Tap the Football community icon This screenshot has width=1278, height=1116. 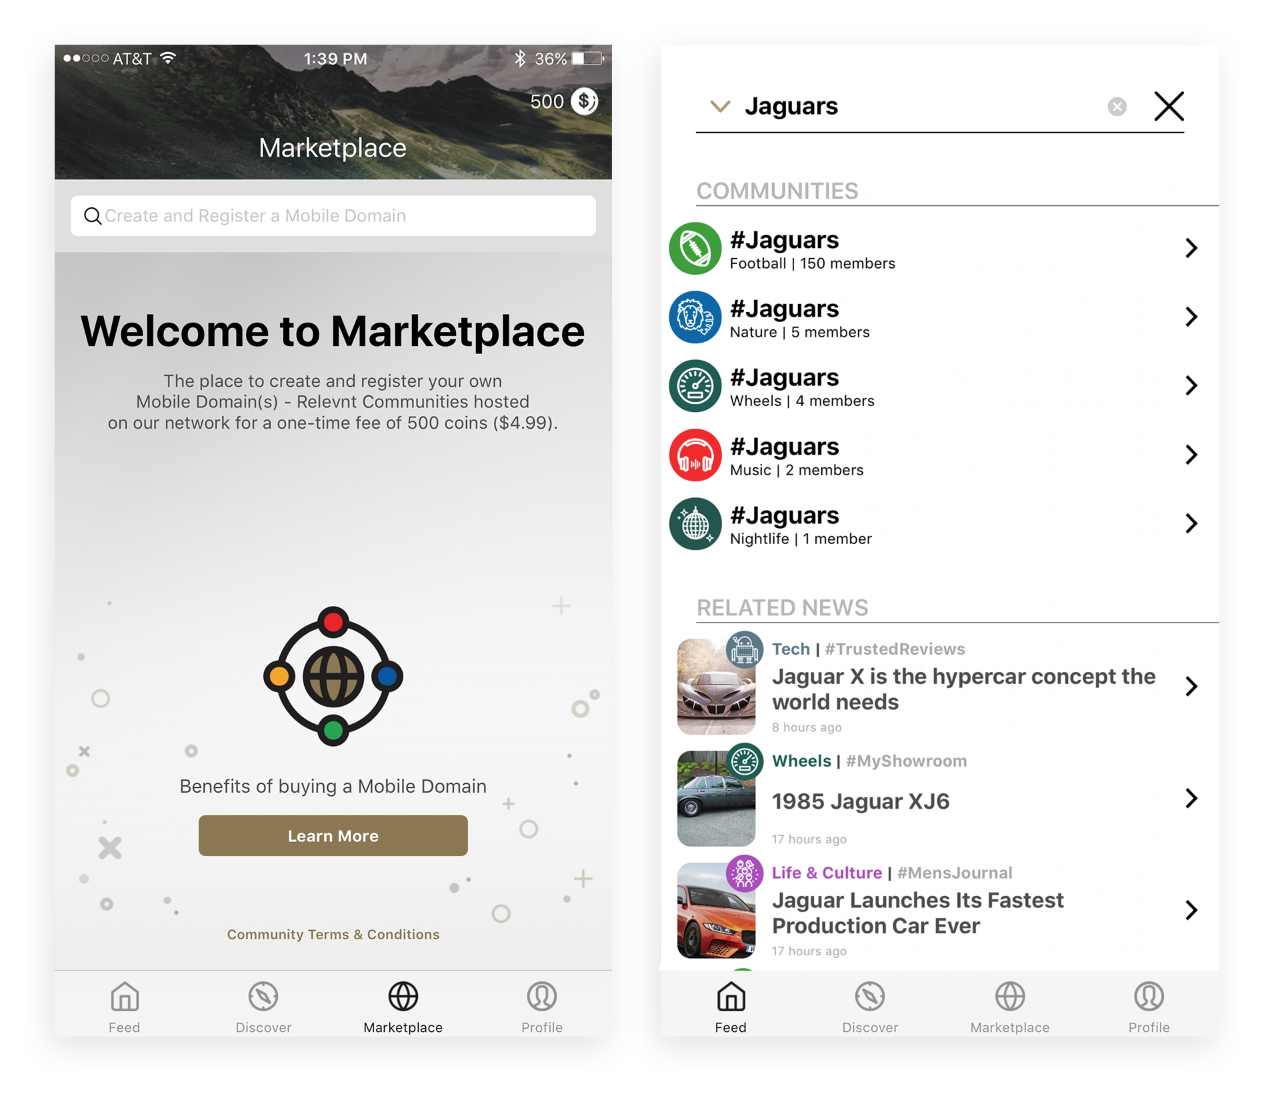coord(695,248)
